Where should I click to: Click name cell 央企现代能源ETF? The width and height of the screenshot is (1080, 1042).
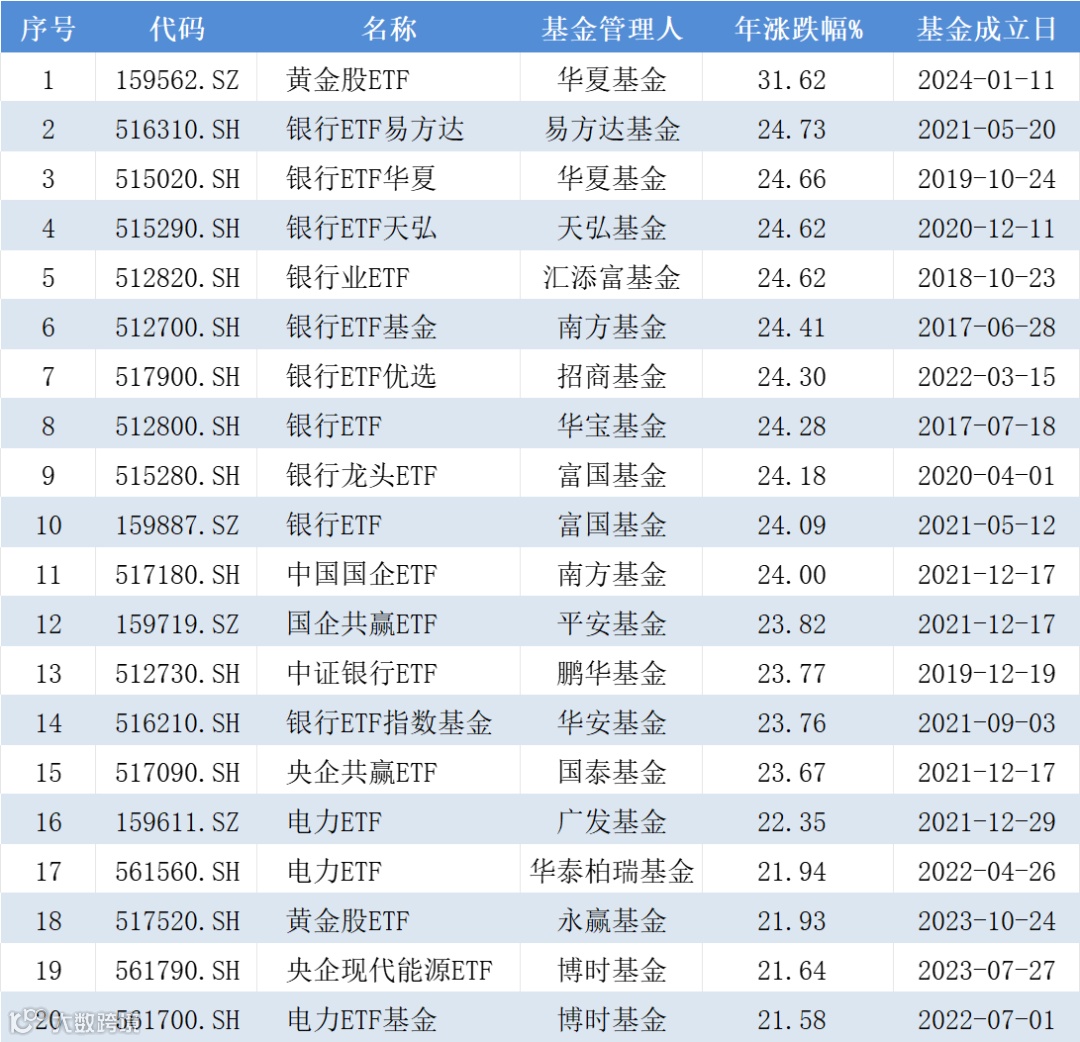(x=389, y=971)
